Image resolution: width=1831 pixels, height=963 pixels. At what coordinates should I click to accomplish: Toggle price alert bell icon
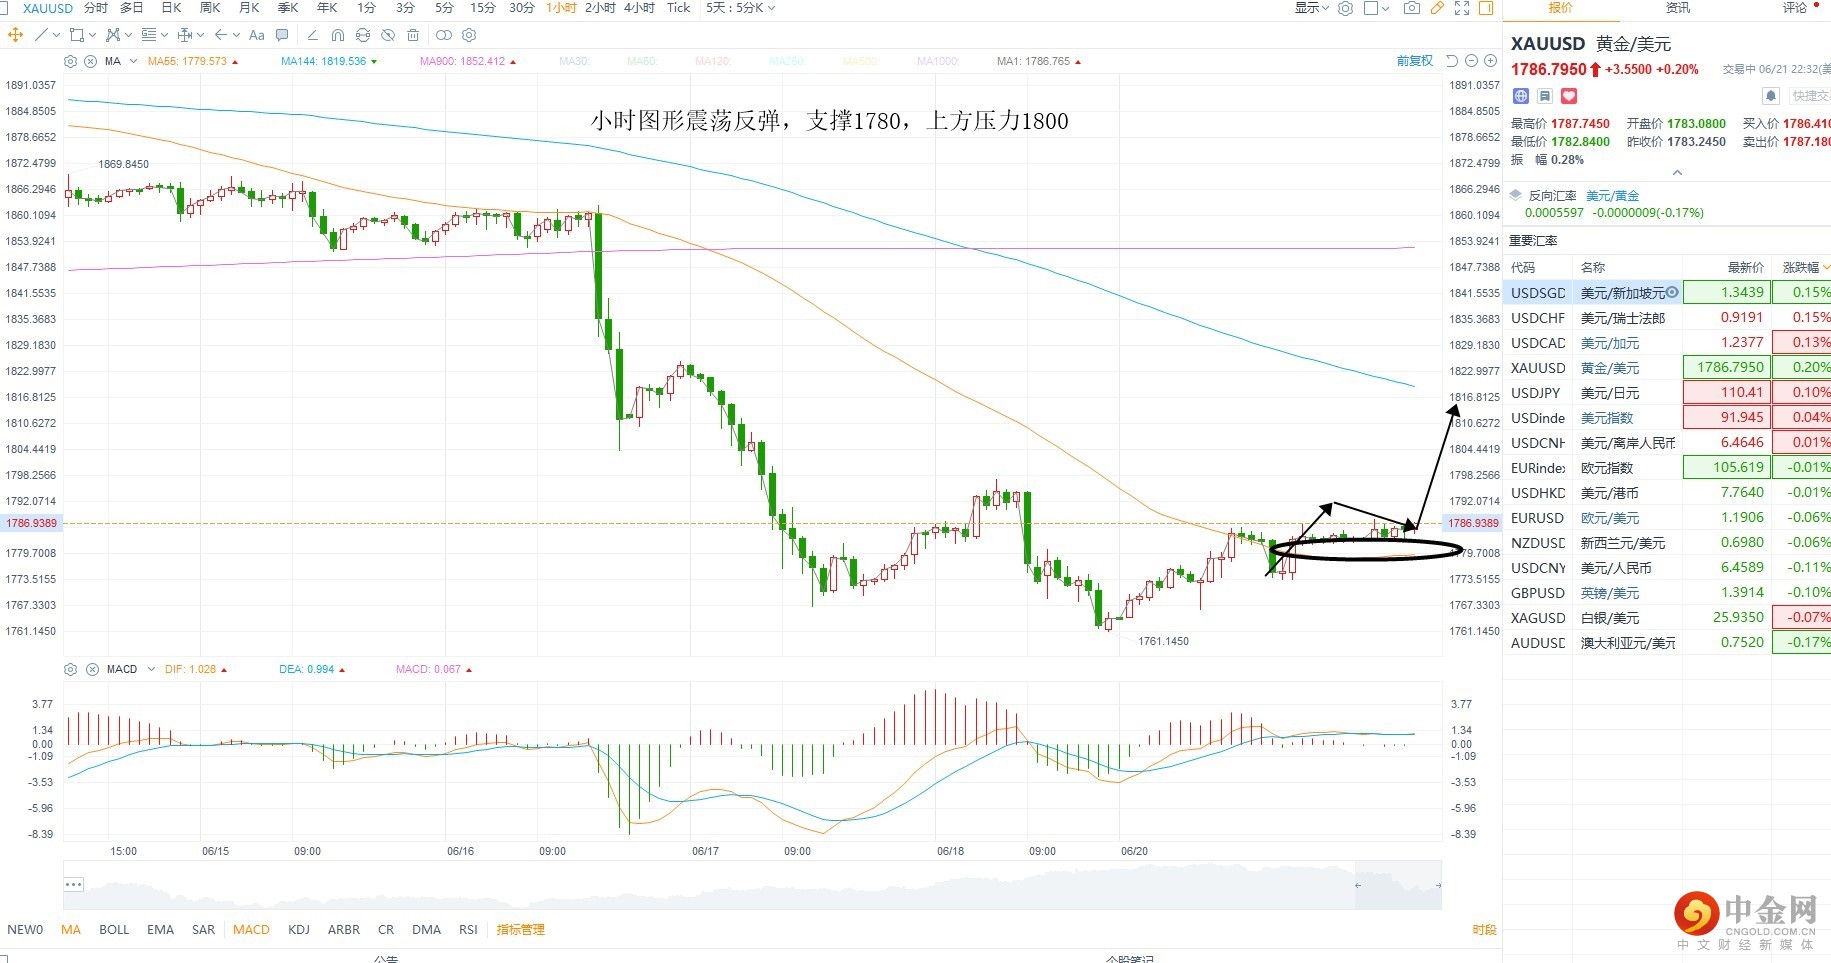coord(1771,96)
